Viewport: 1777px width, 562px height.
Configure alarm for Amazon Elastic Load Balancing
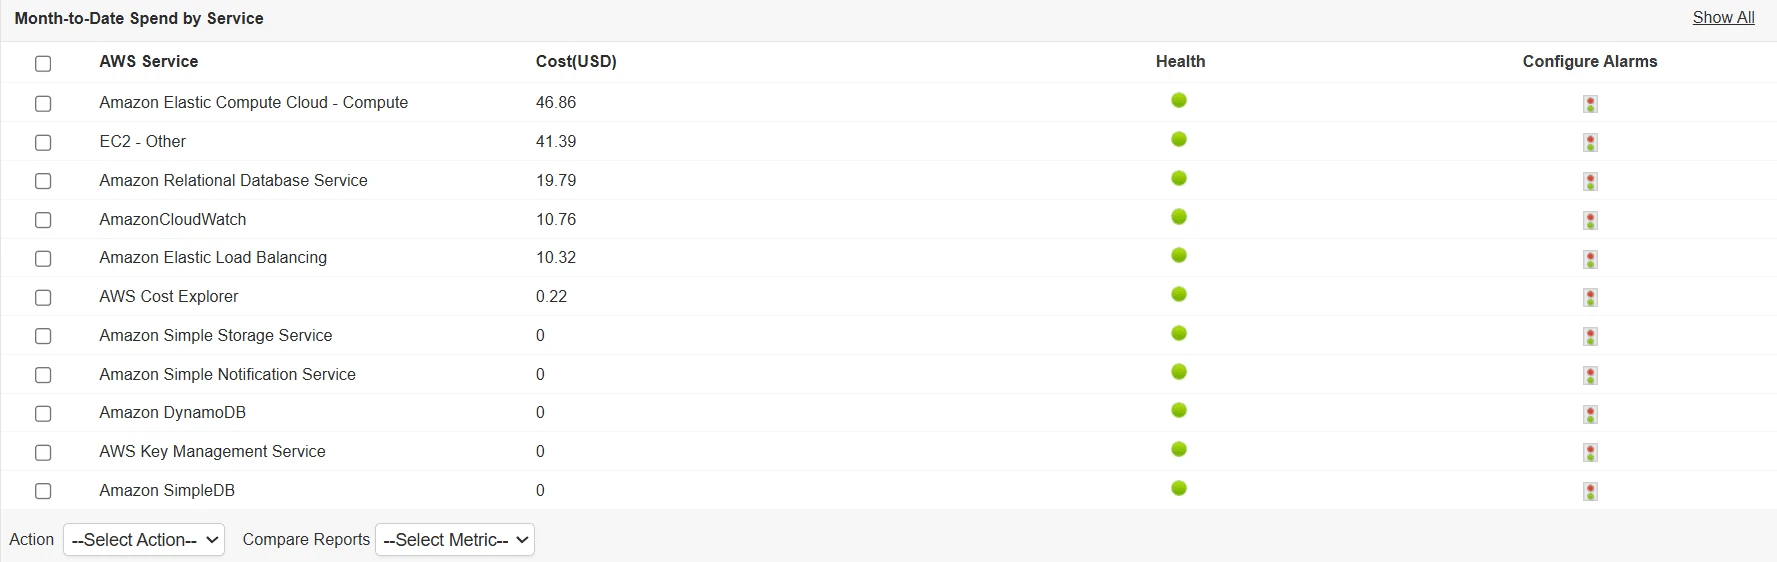tap(1590, 259)
